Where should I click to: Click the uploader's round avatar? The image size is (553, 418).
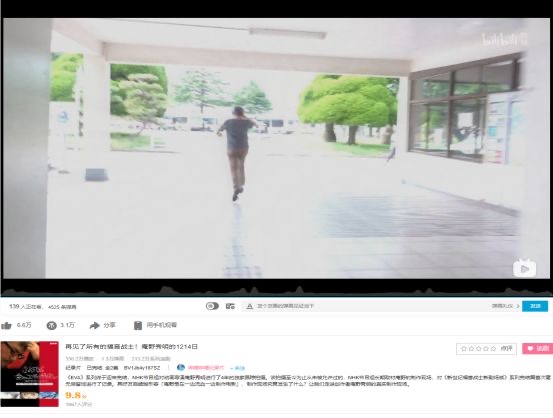point(181,368)
